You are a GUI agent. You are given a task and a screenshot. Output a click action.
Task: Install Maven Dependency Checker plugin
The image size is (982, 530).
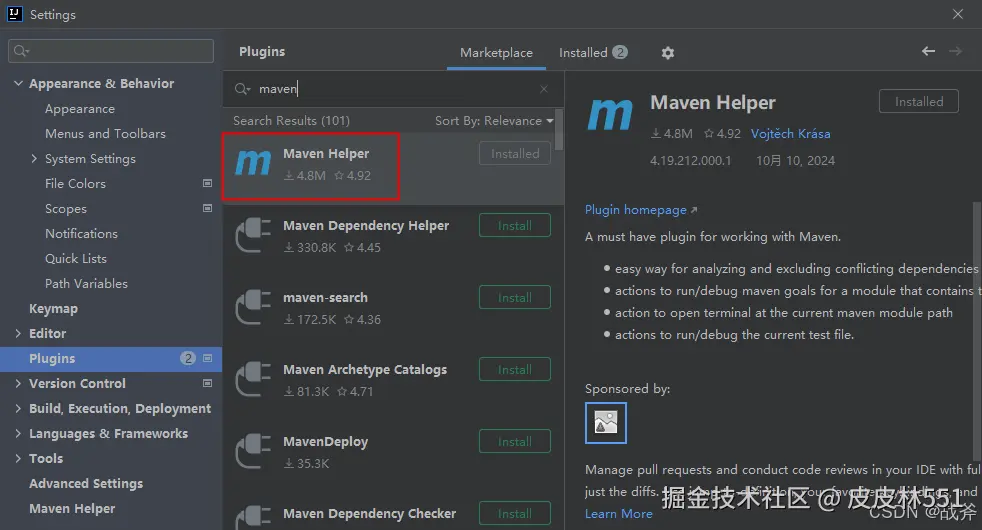click(515, 514)
